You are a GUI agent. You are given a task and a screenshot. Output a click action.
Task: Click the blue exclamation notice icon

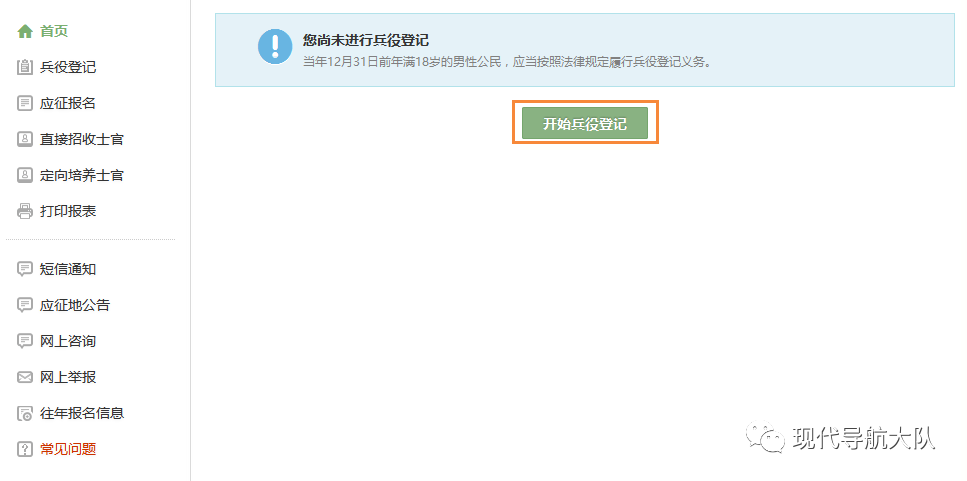coord(275,46)
